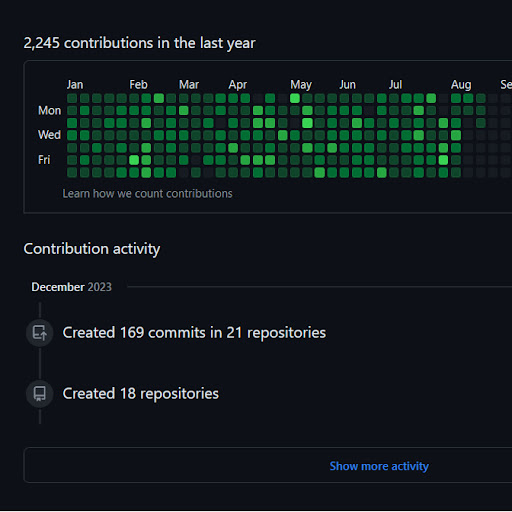
Task: Expand the Created 18 repositories entry
Action: click(141, 394)
